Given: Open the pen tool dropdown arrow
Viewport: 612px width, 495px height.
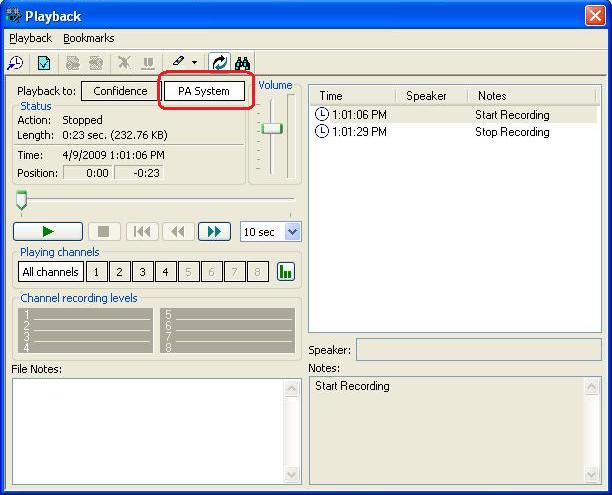Looking at the screenshot, I should (x=194, y=62).
